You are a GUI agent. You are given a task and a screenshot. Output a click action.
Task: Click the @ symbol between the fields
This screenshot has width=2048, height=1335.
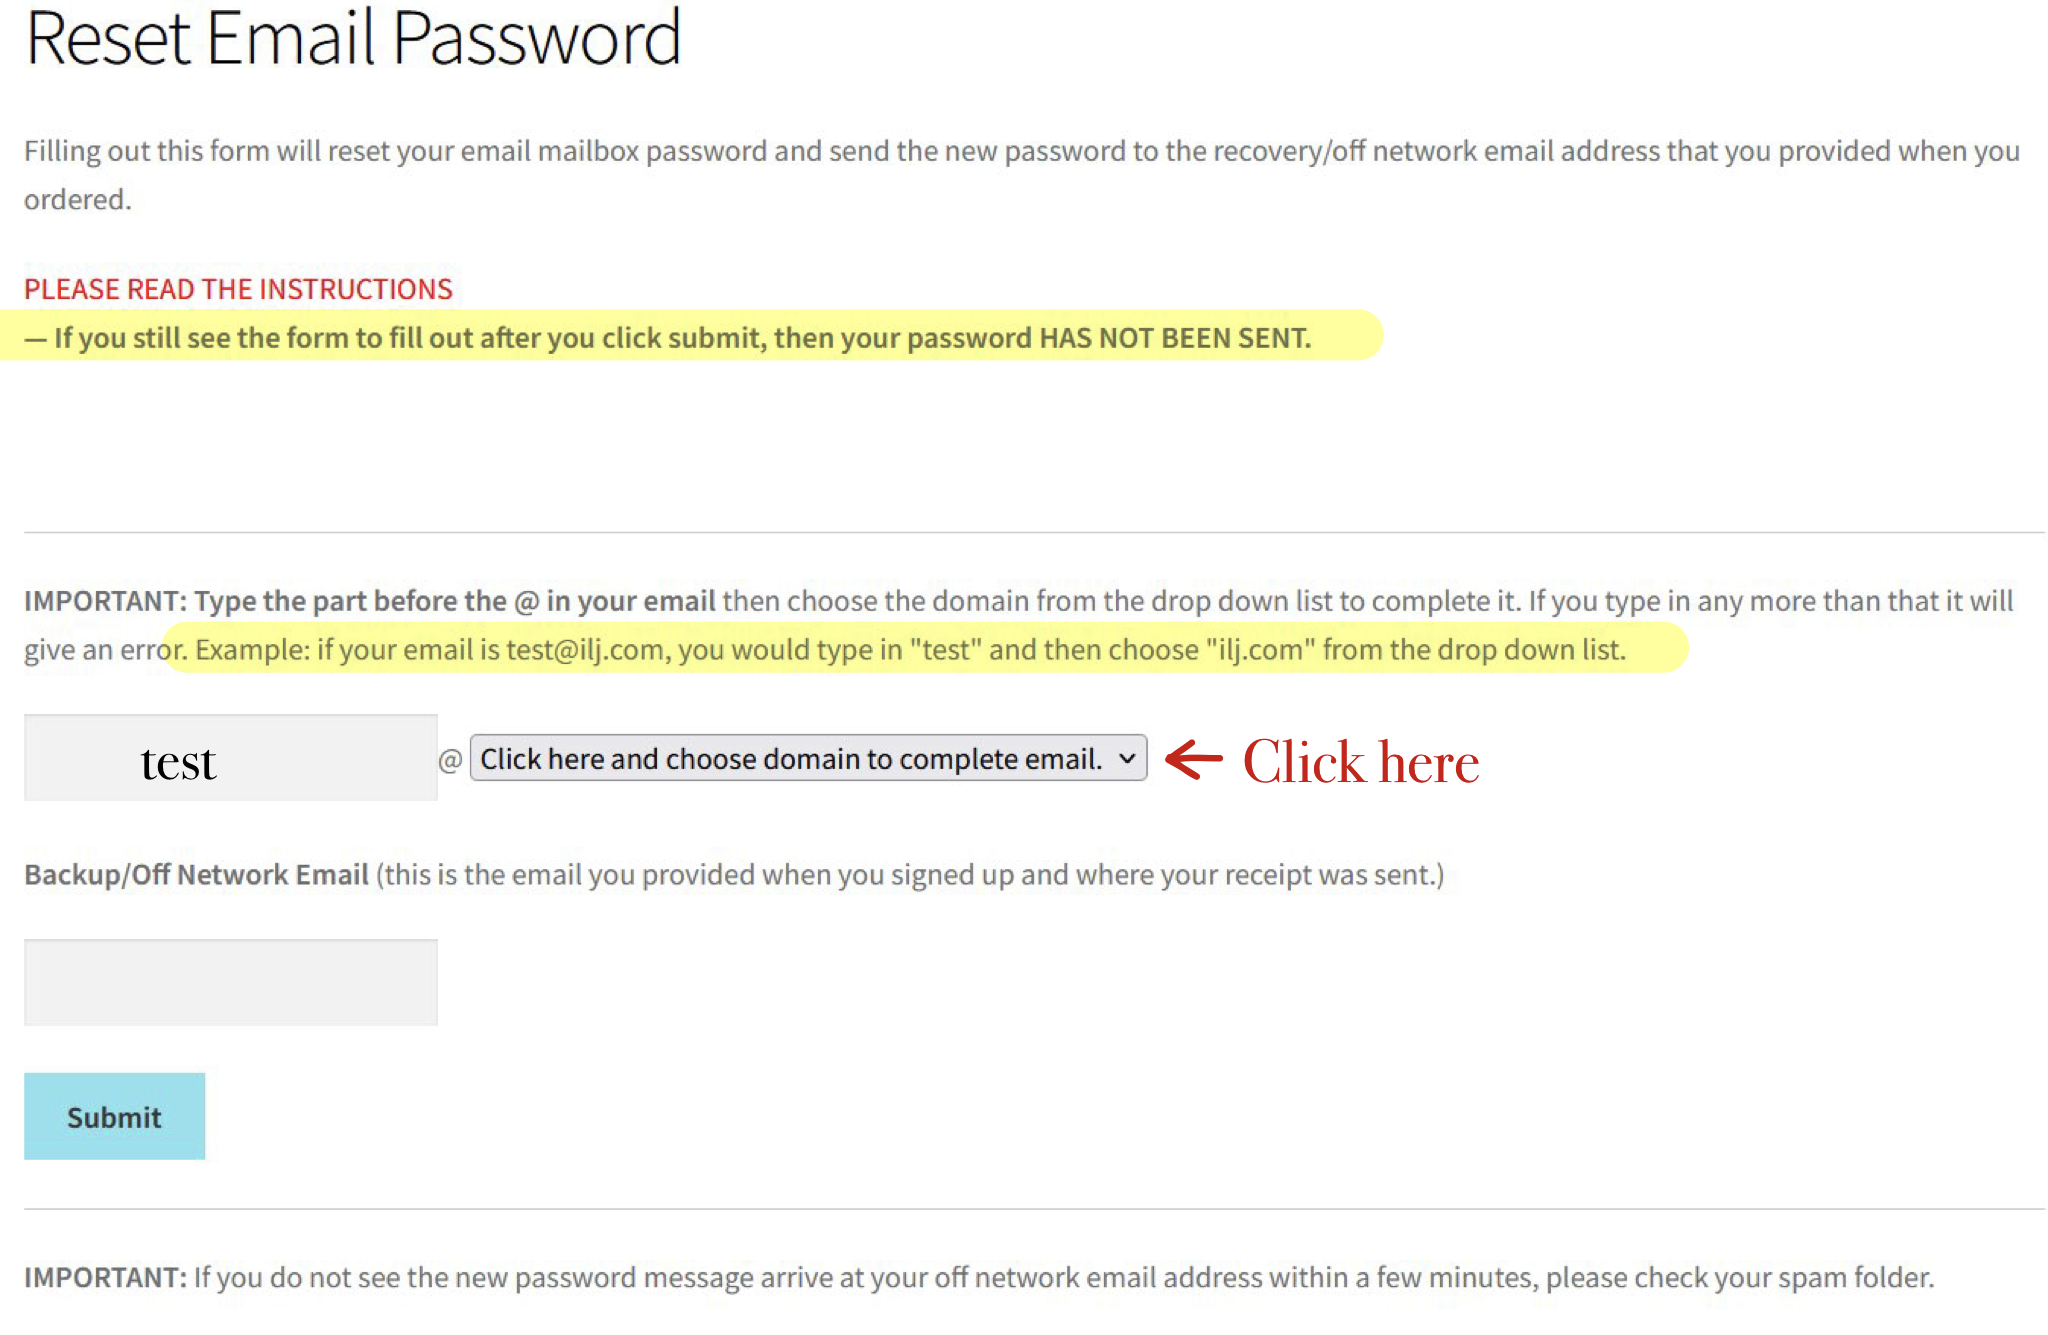pyautogui.click(x=450, y=760)
